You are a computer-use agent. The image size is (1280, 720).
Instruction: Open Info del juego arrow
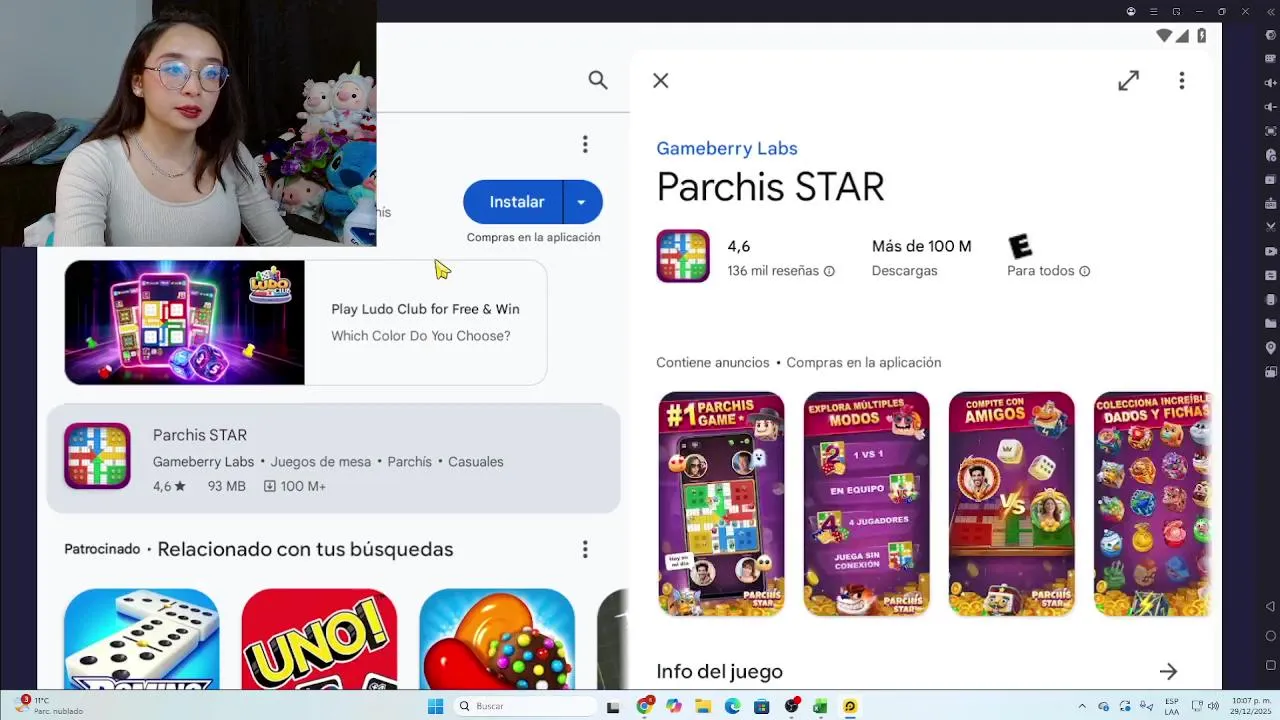1168,672
